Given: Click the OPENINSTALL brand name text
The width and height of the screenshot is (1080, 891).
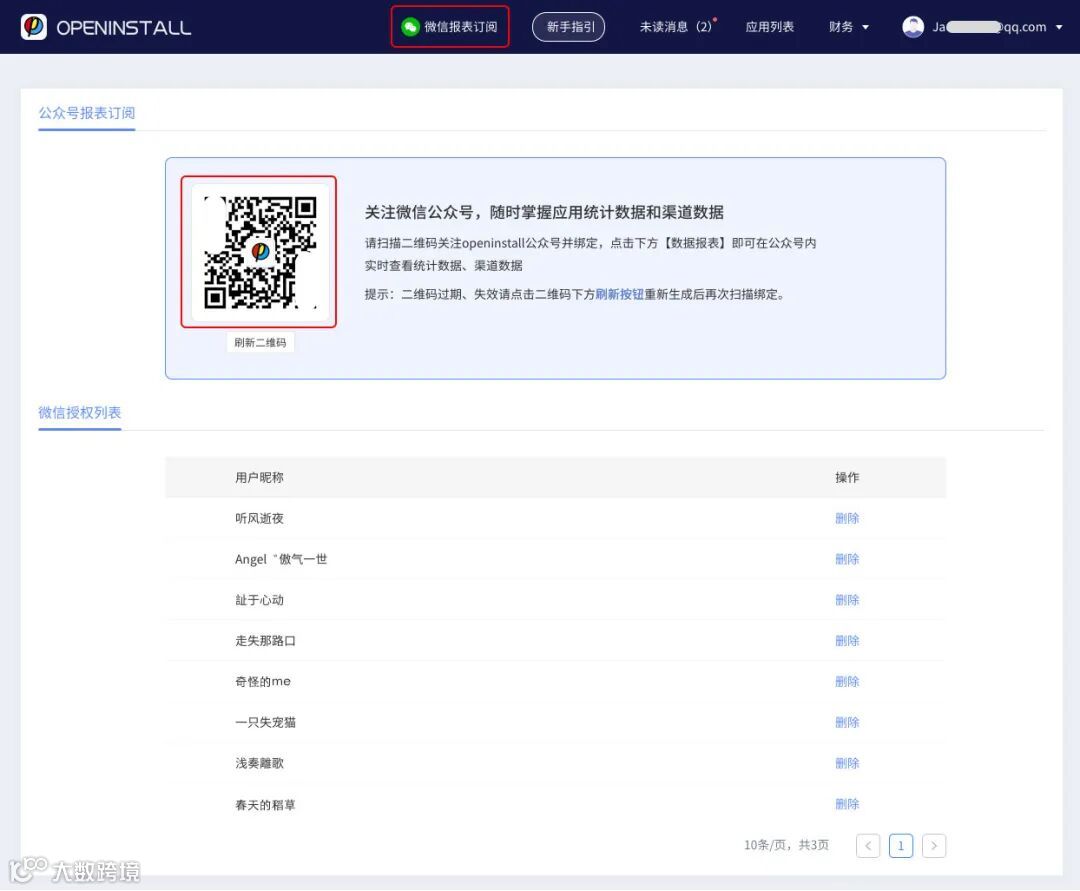Looking at the screenshot, I should coord(124,28).
